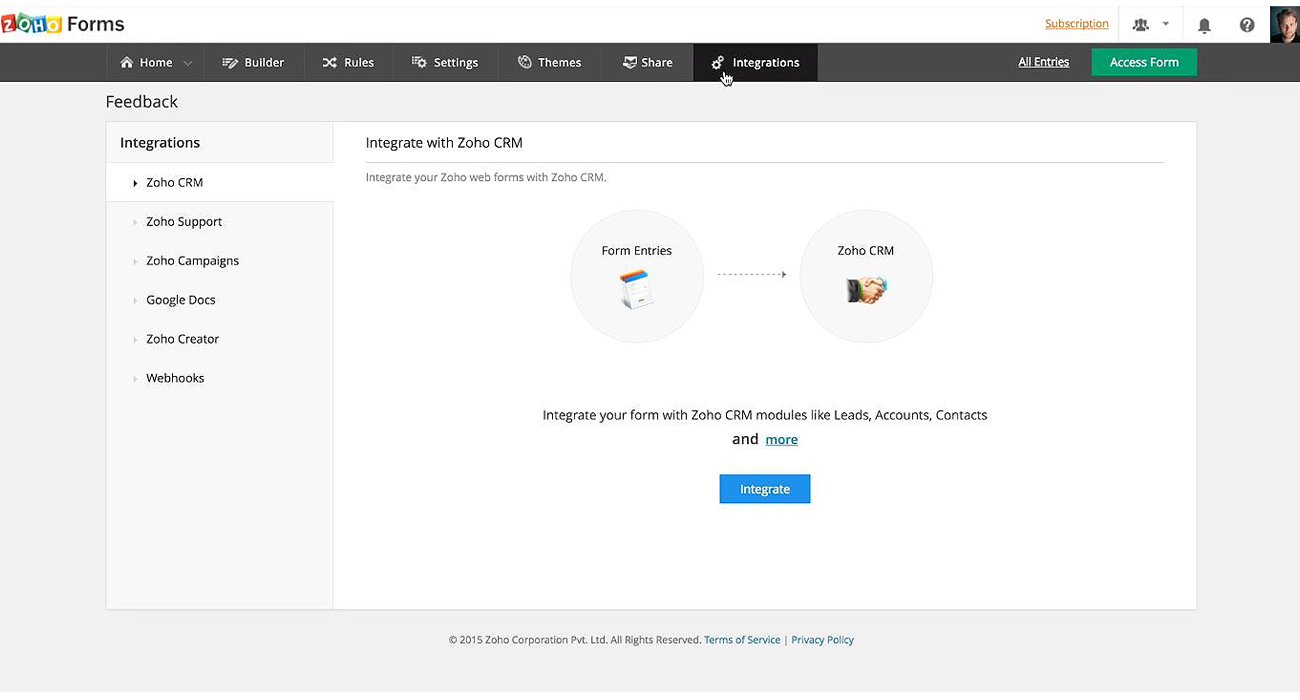
Task: Open the notifications bell icon
Action: tap(1204, 25)
